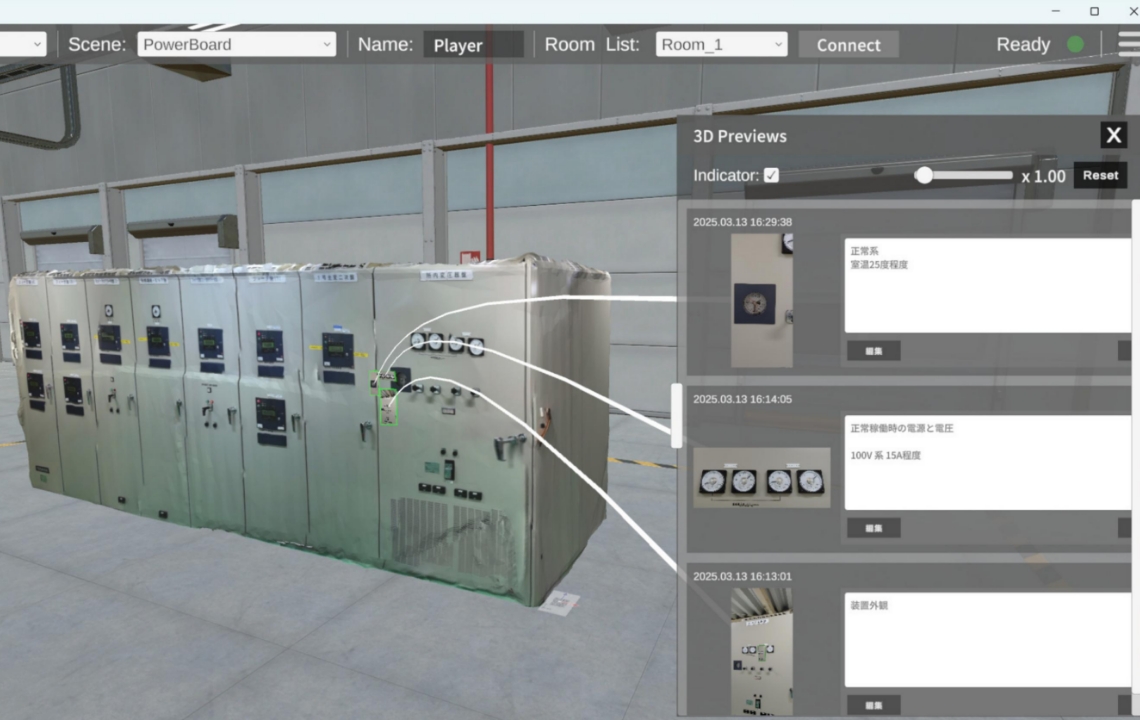This screenshot has height=720, width=1140.
Task: Close the 3D Previews panel
Action: coord(1113,136)
